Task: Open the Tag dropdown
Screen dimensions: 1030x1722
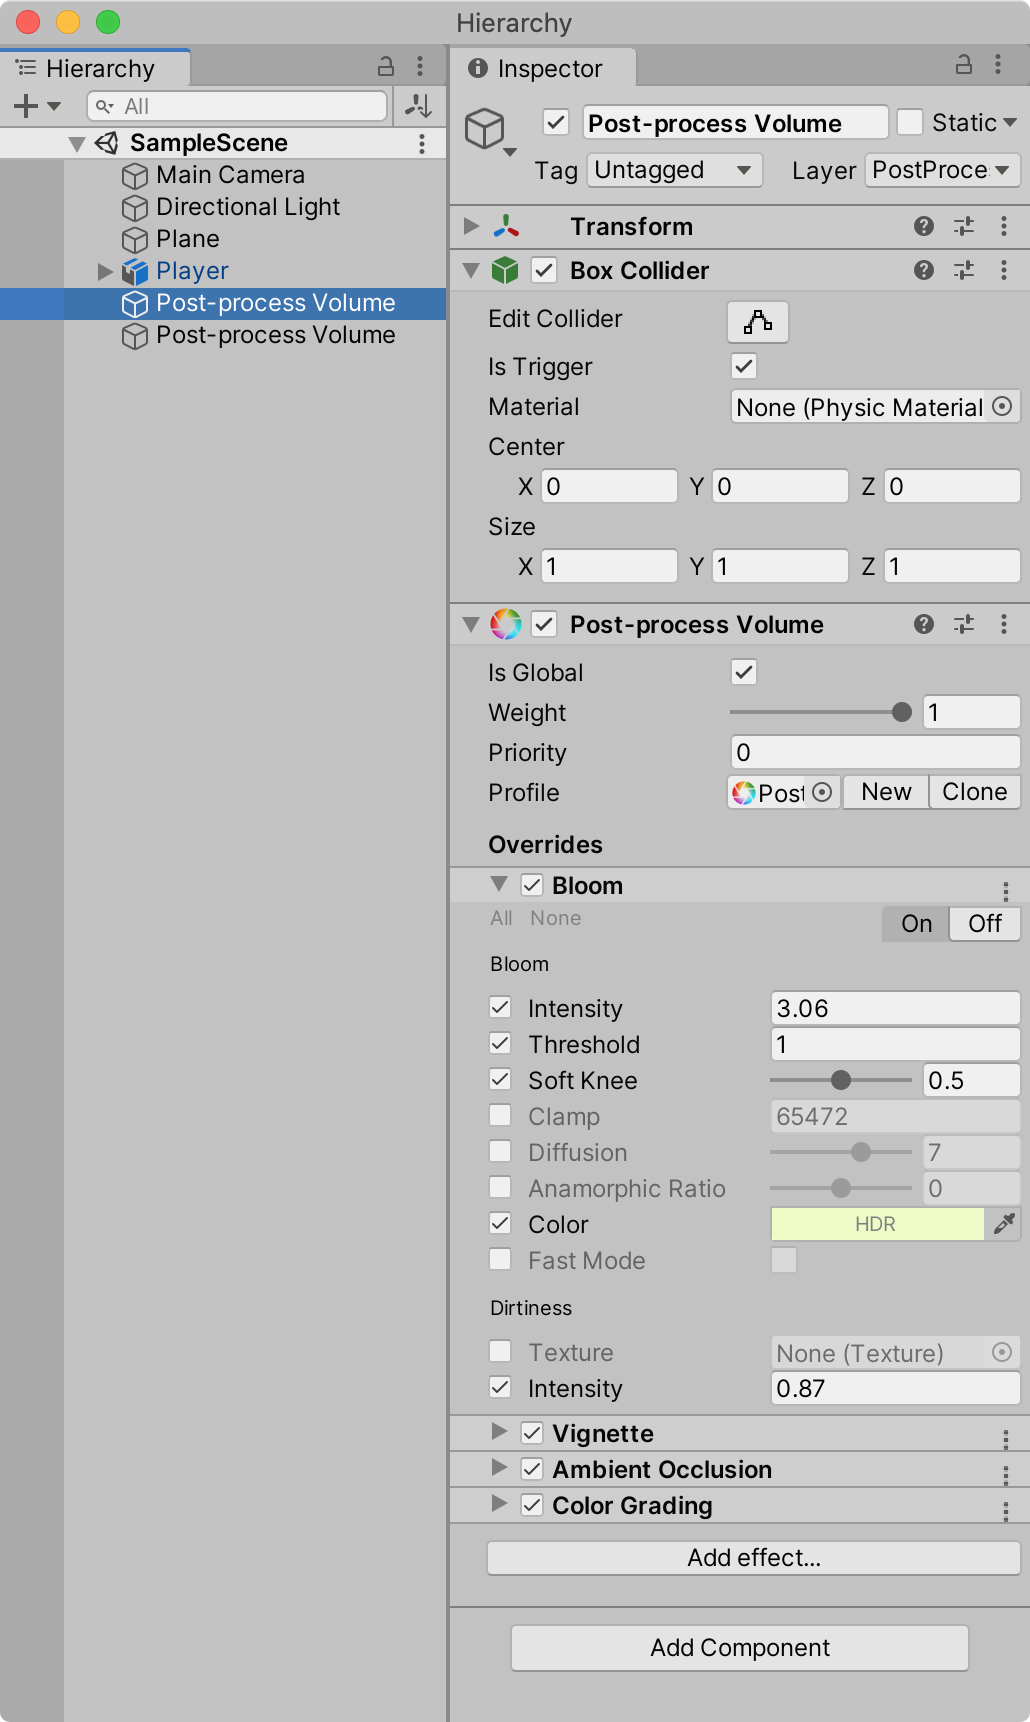Action: tap(675, 170)
